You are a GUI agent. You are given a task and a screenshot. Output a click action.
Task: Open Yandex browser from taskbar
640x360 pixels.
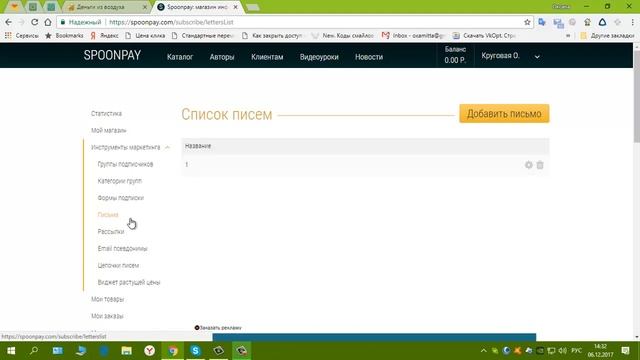pyautogui.click(x=149, y=351)
